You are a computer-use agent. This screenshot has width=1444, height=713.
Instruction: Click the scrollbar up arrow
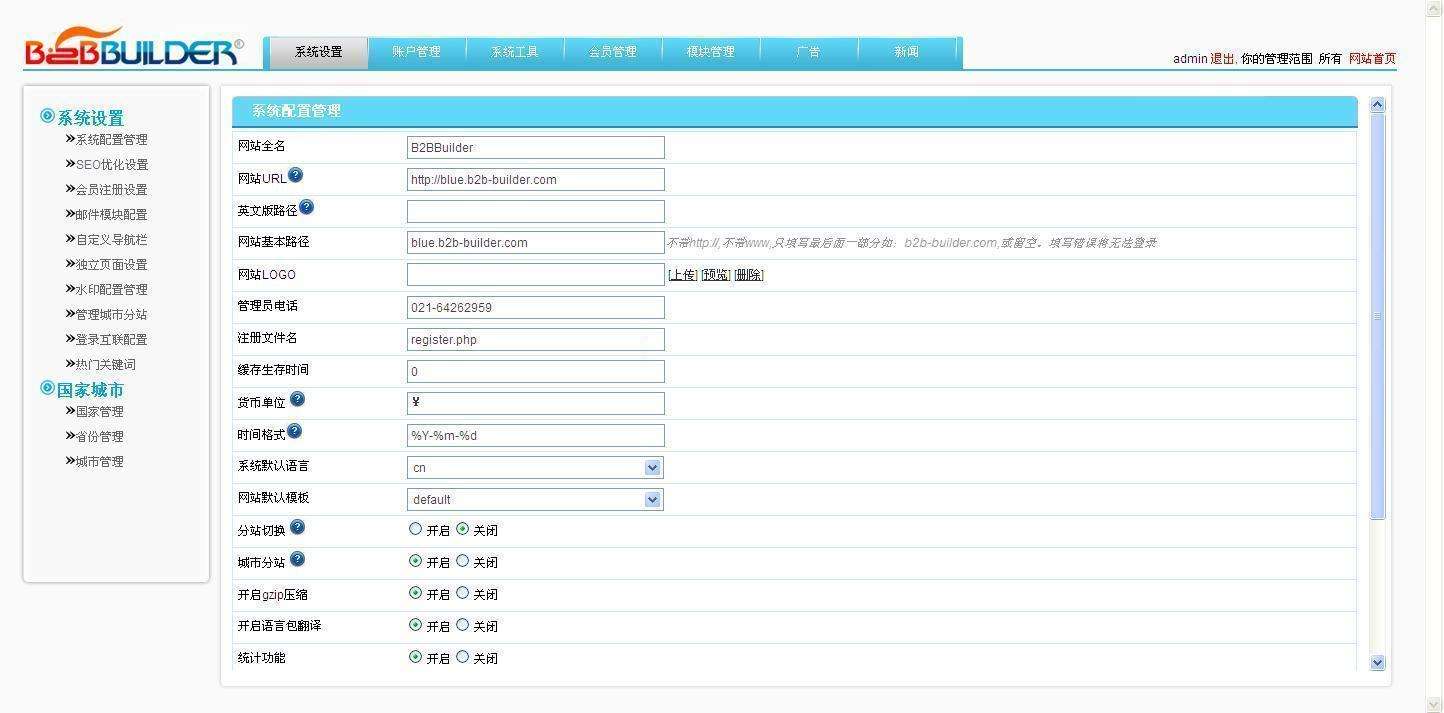1377,104
